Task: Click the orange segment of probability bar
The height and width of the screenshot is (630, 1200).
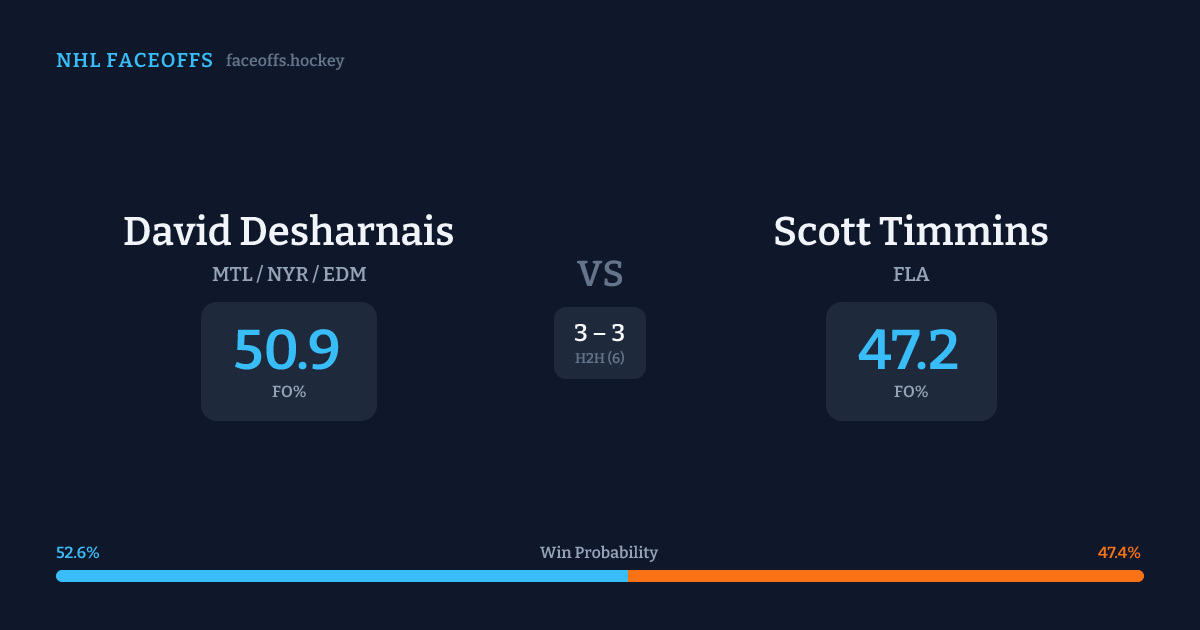Action: (885, 576)
